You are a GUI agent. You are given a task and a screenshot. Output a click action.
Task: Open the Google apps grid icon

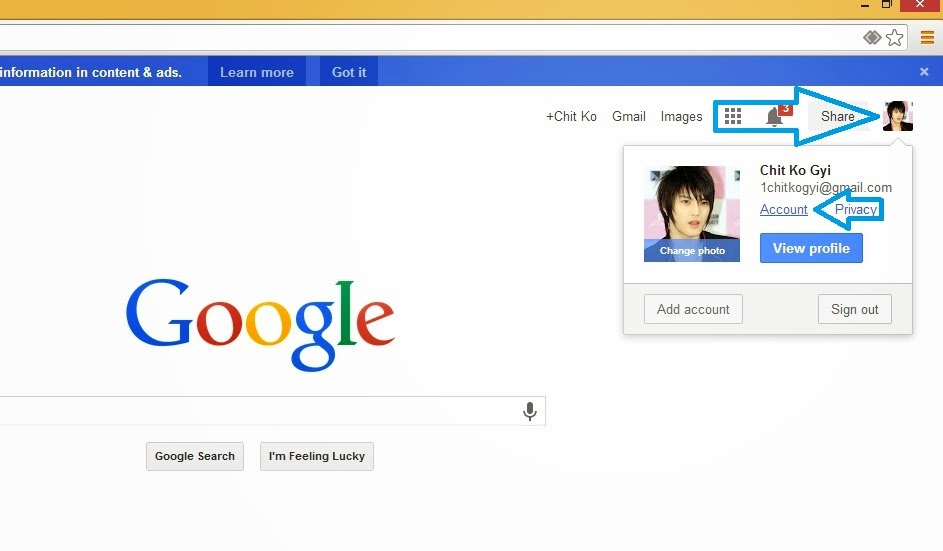(733, 116)
